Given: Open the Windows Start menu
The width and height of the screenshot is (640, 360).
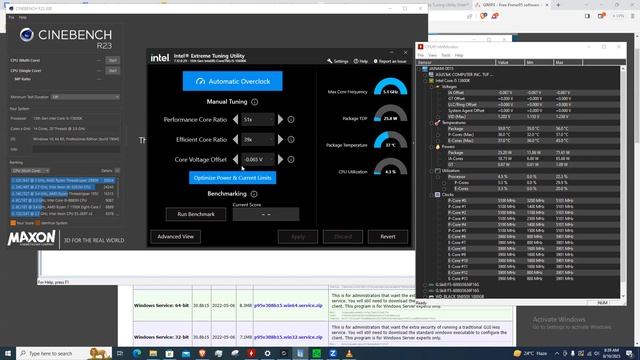Looking at the screenshot, I should pyautogui.click(x=8, y=353).
